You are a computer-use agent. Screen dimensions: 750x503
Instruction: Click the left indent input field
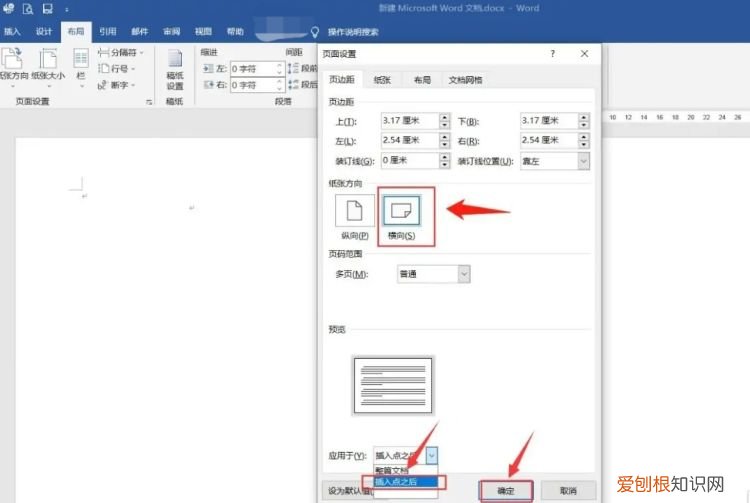253,69
